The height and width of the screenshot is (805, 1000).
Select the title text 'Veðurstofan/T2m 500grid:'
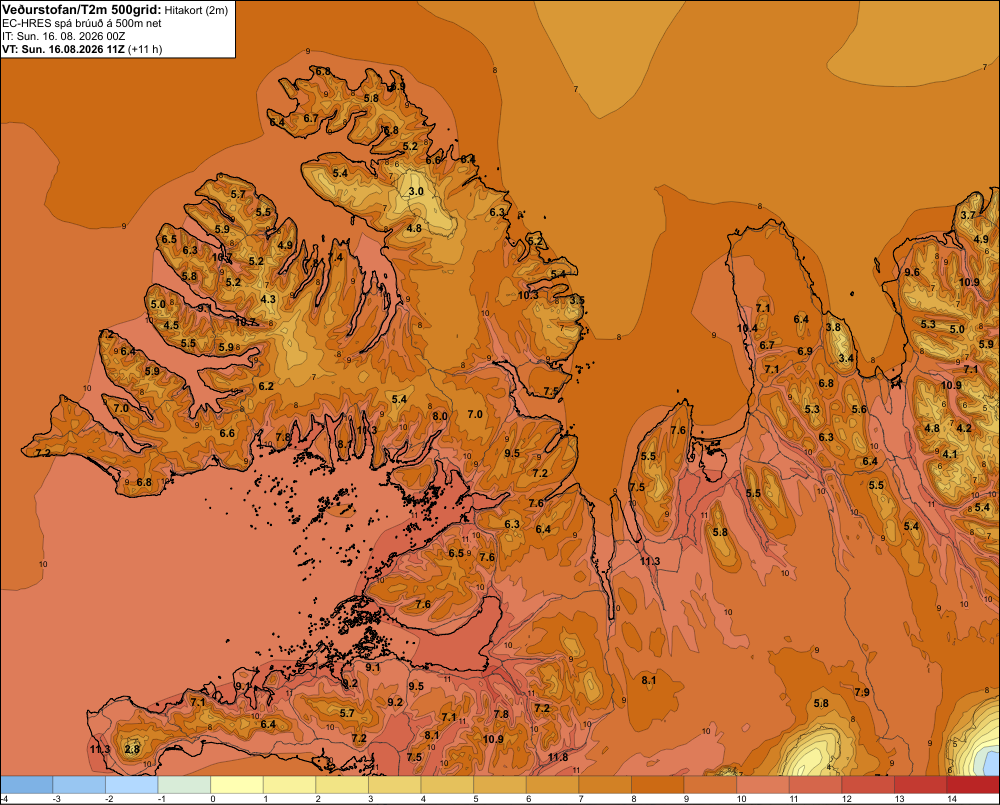coord(82,10)
